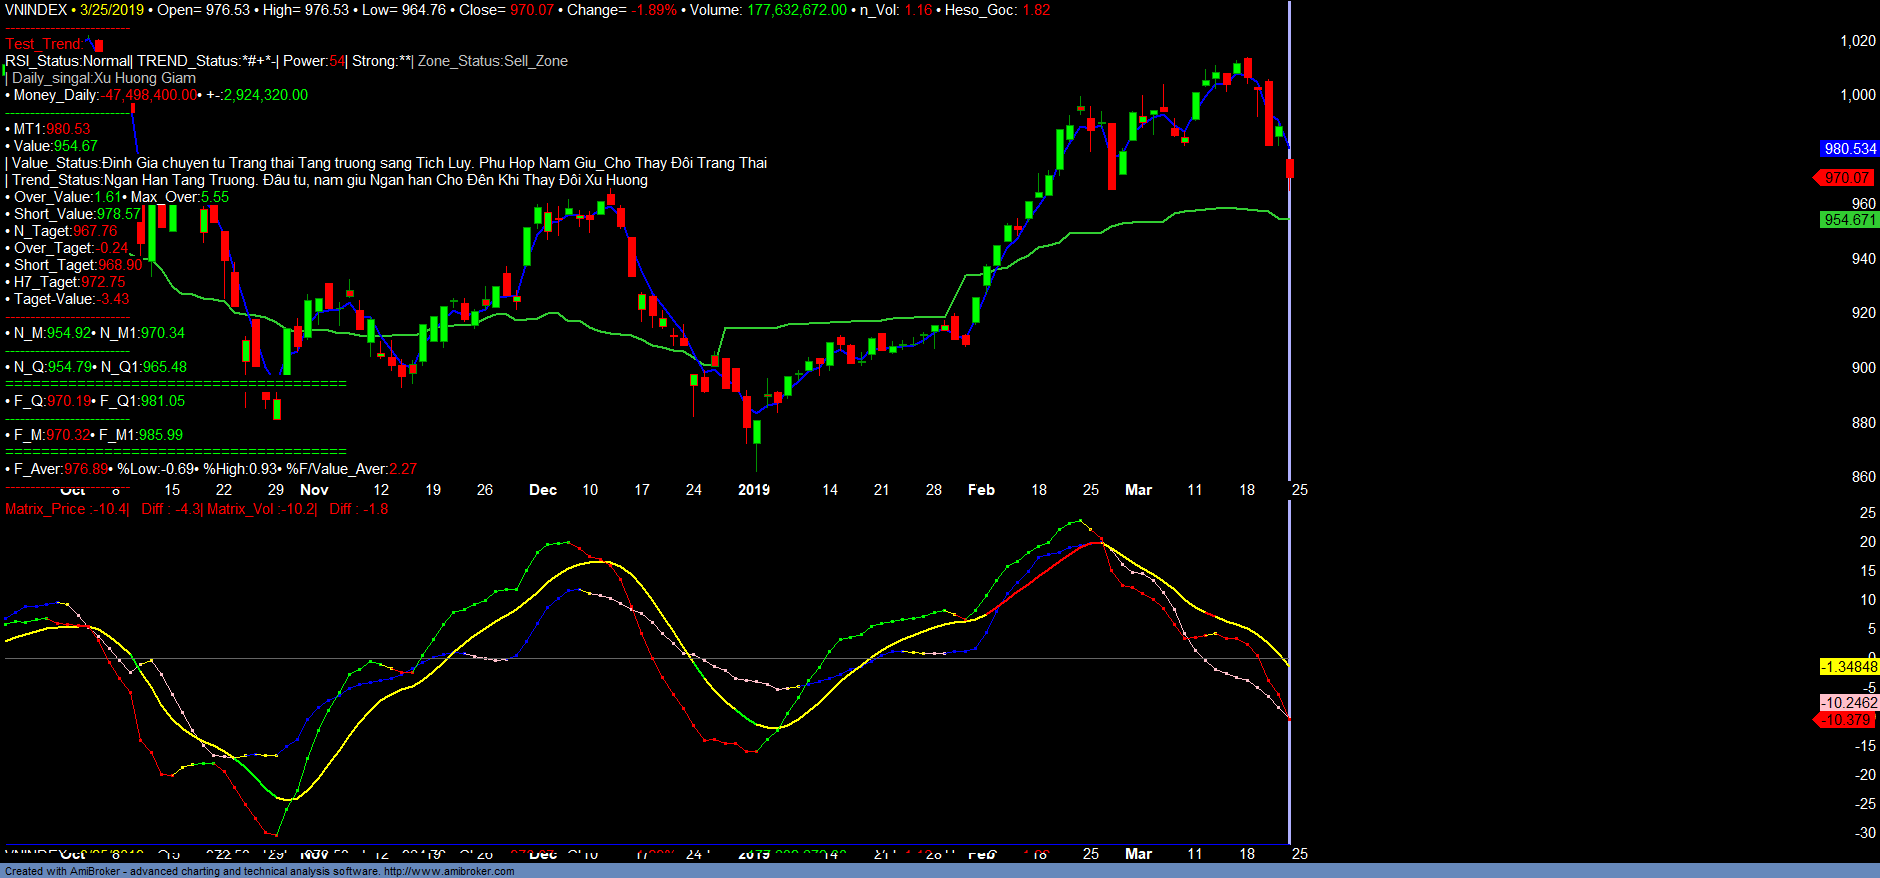The height and width of the screenshot is (878, 1880).
Task: Click the 860 level on the price axis
Action: (1863, 477)
